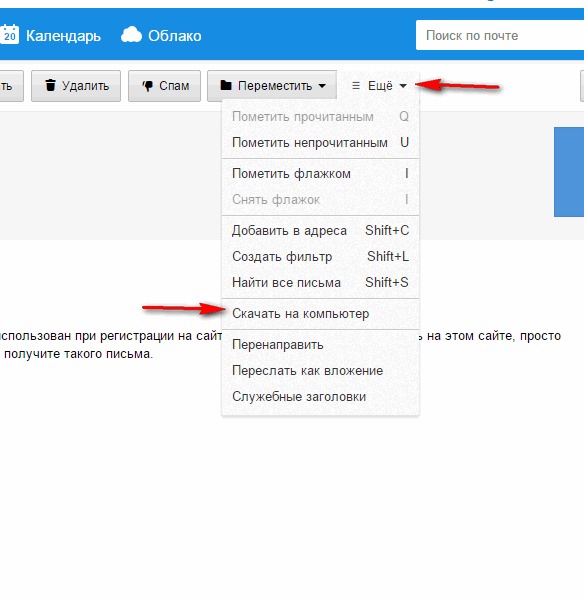The width and height of the screenshot is (584, 599).
Task: Click the Поиск по почте search field
Action: (x=500, y=36)
